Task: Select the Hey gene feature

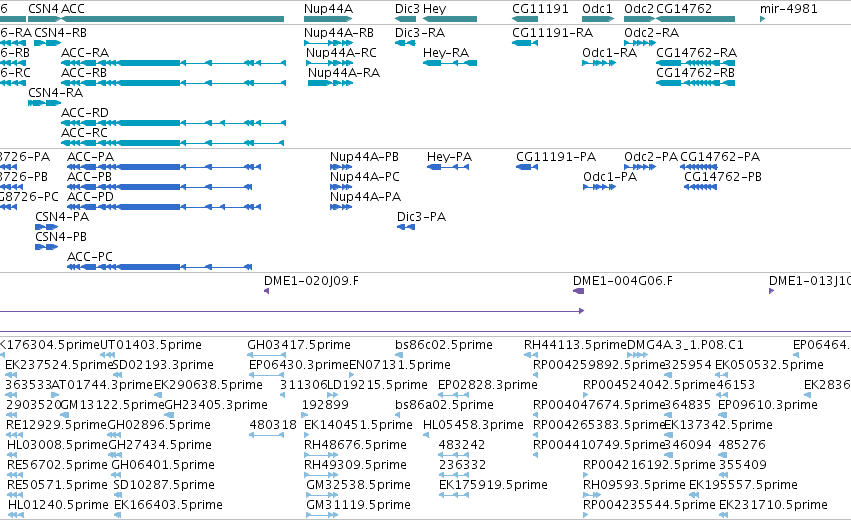Action: (x=450, y=20)
